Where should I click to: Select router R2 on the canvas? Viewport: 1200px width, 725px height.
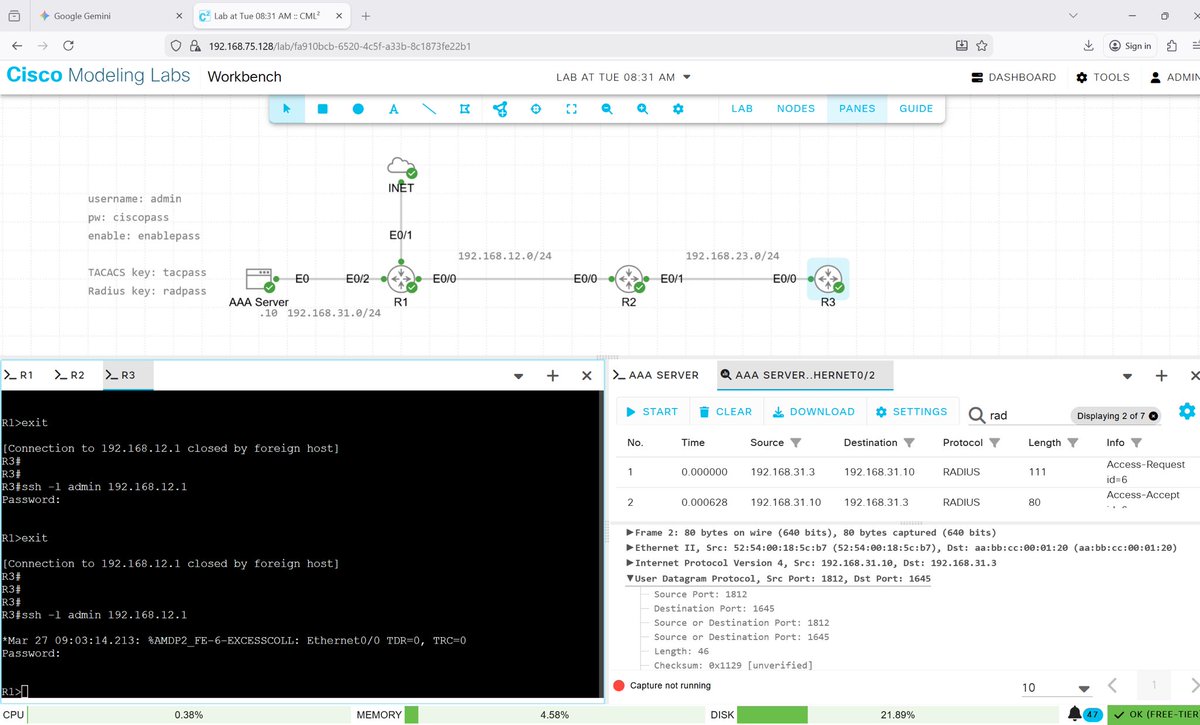coord(628,279)
